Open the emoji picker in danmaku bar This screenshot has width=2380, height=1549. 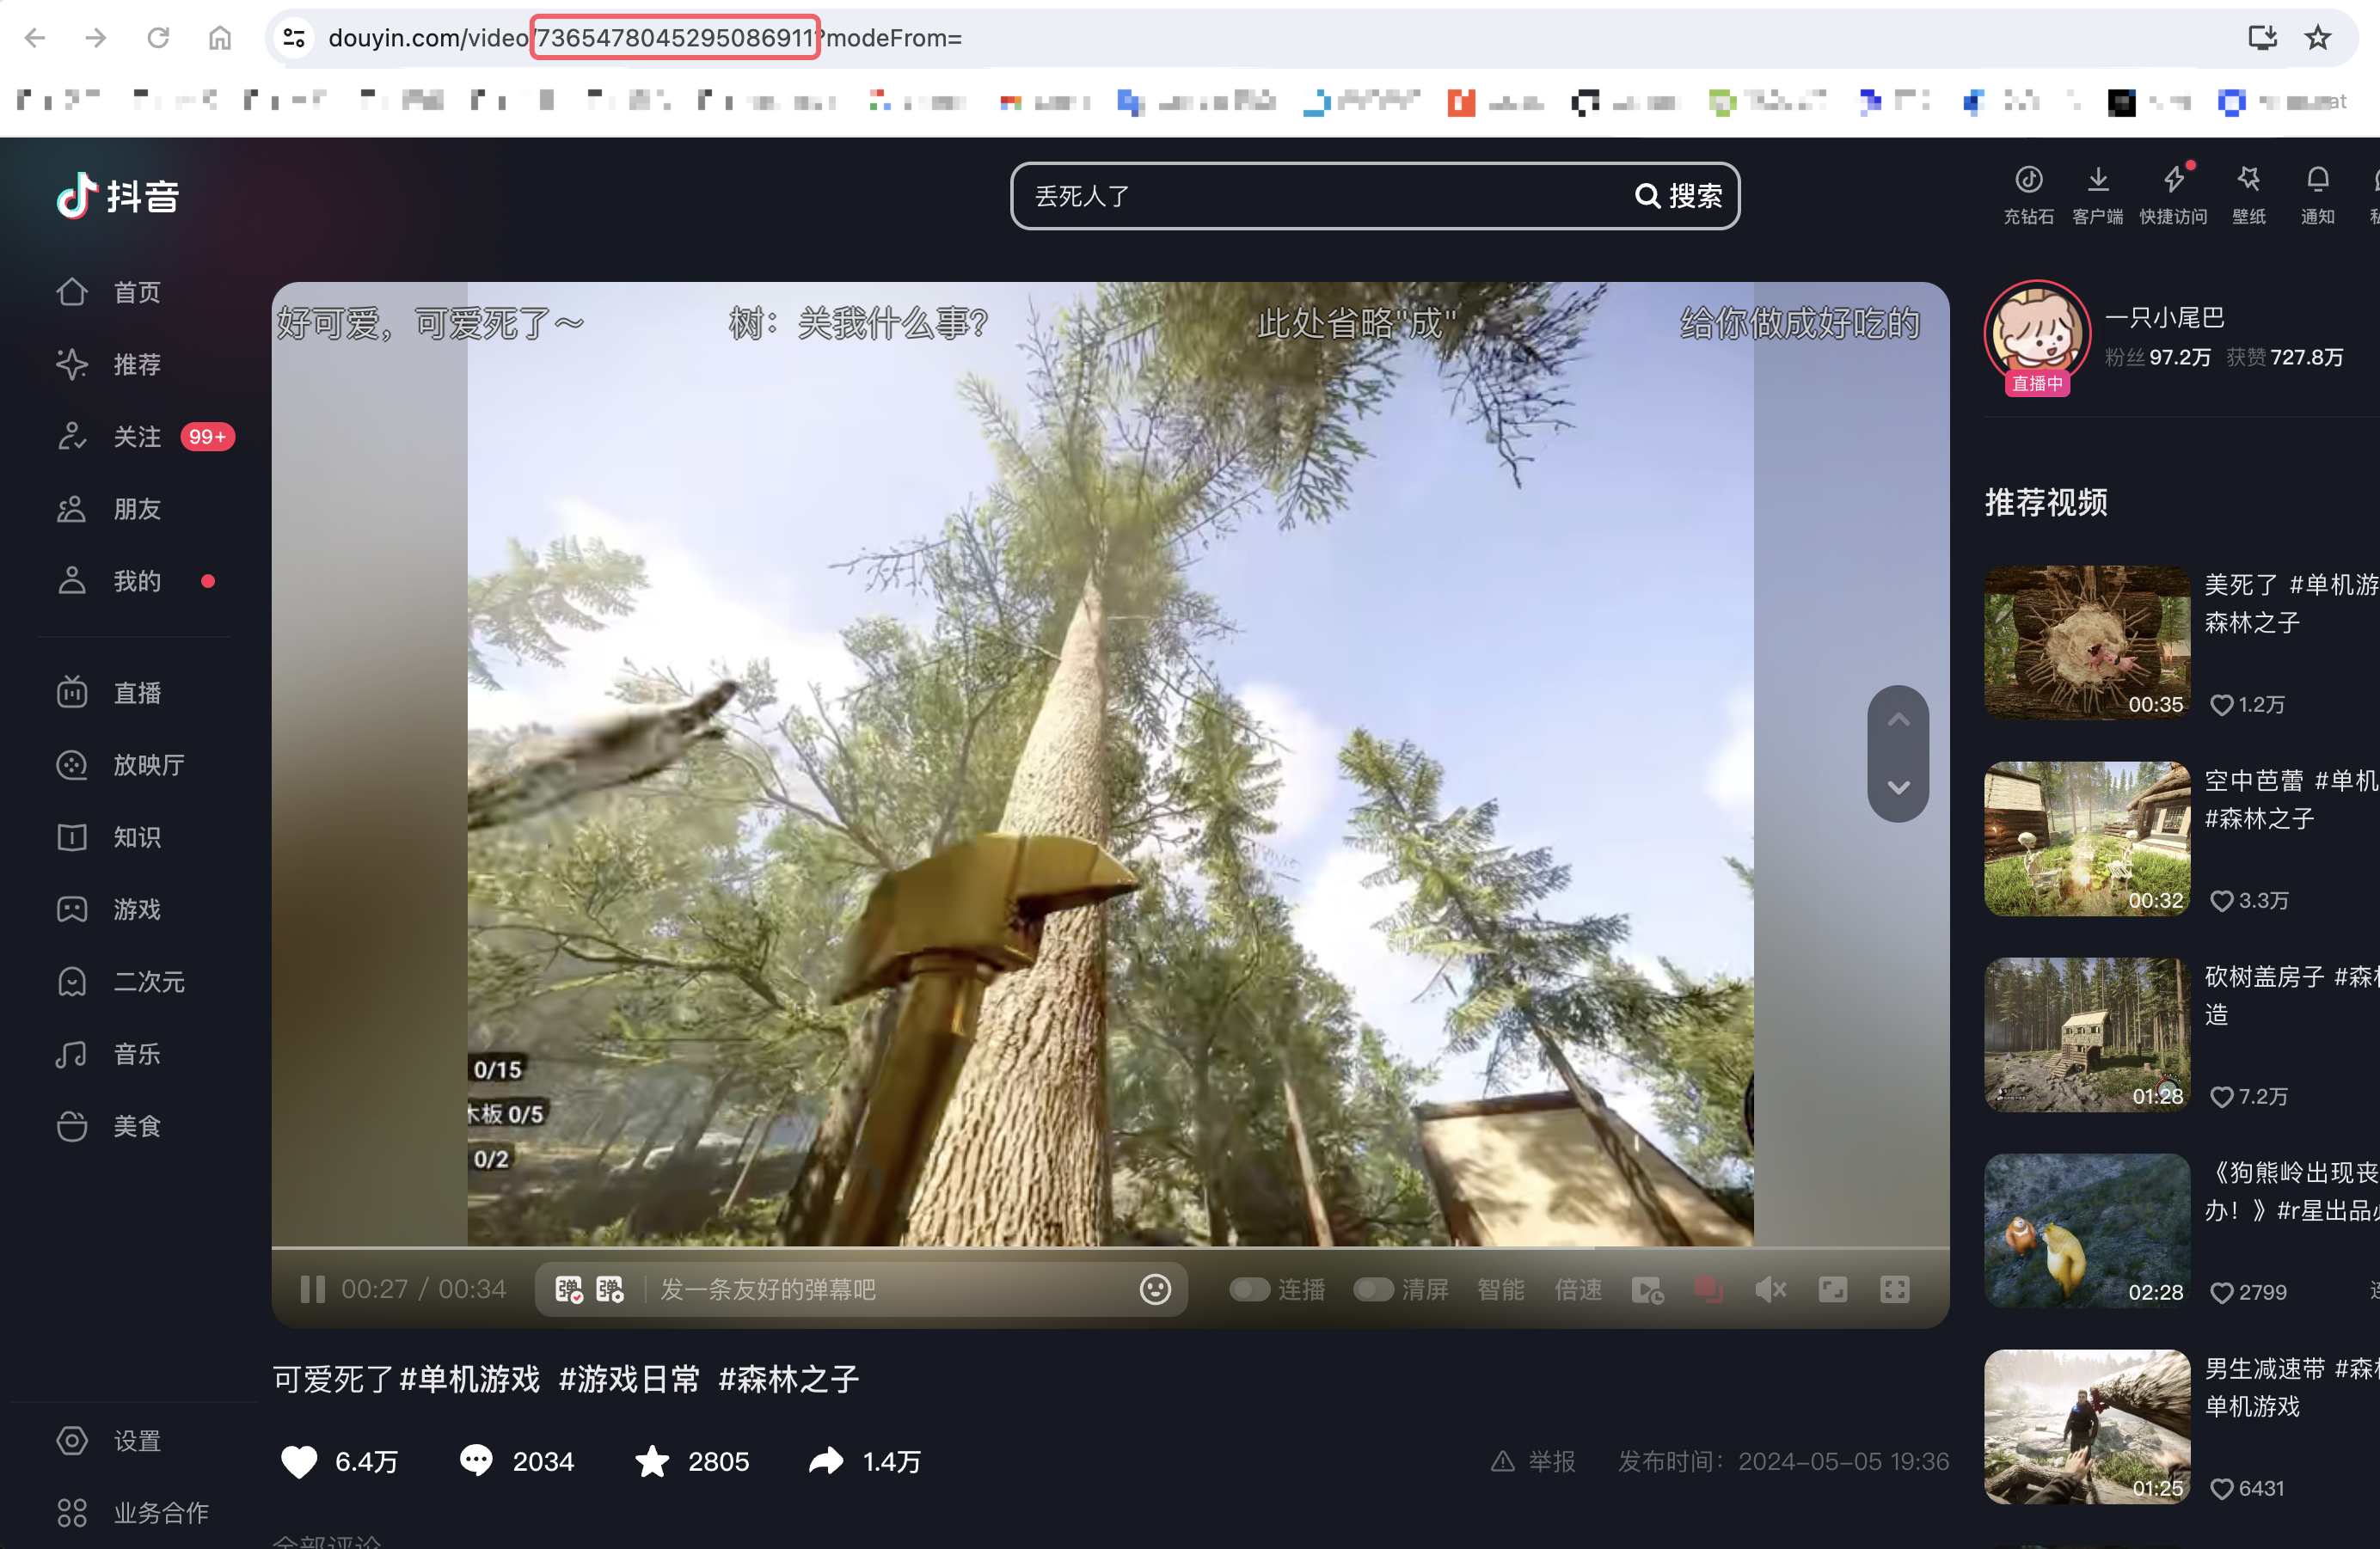click(1155, 1289)
